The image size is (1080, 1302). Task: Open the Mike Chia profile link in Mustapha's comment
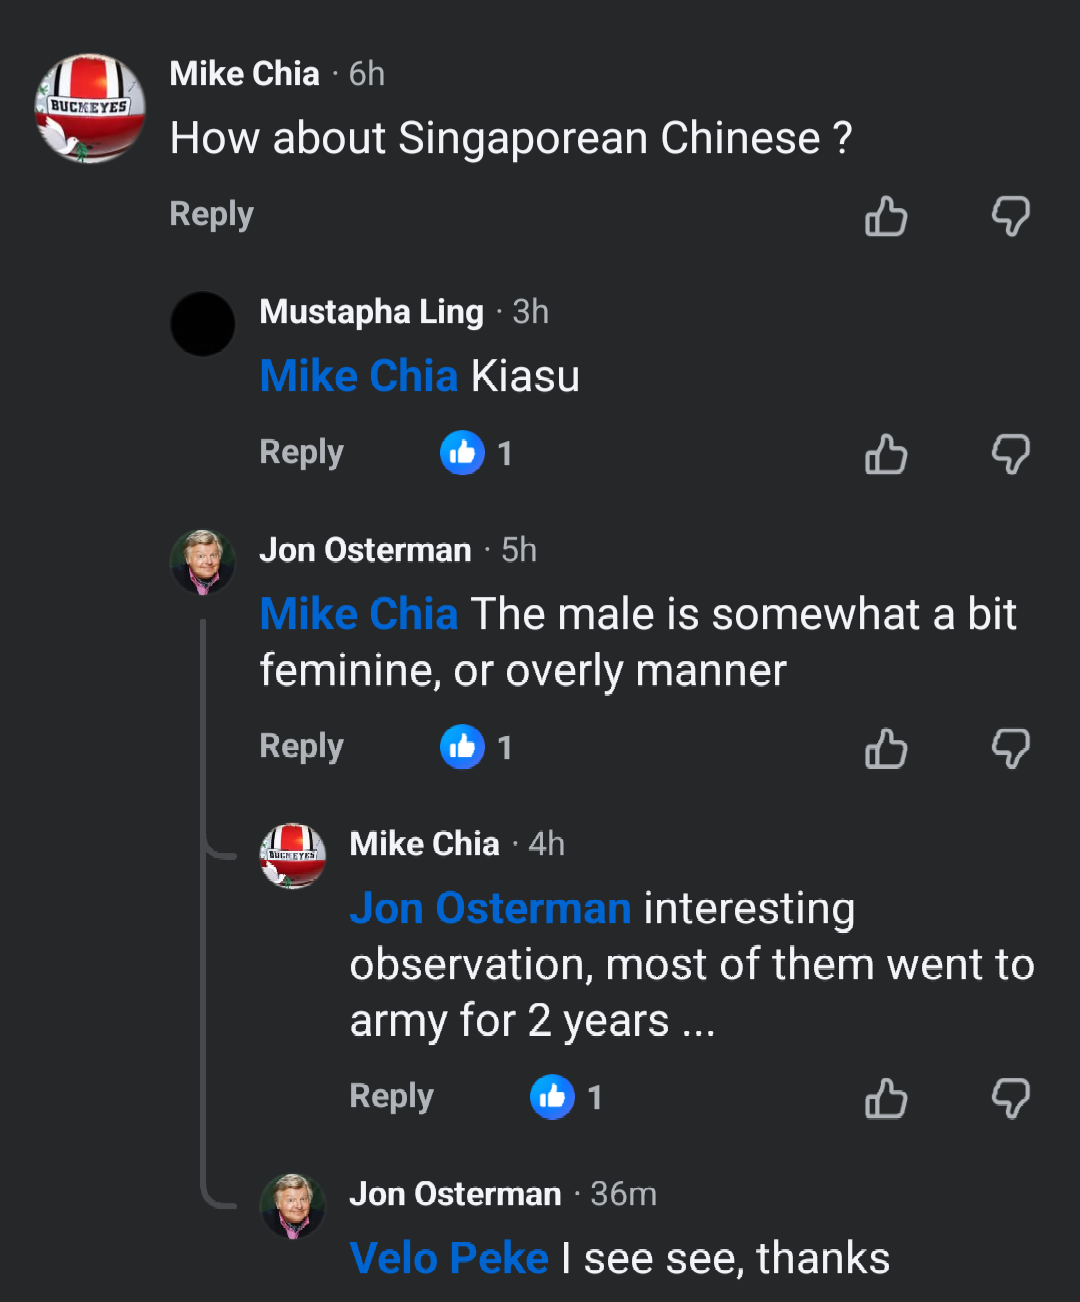(x=359, y=375)
